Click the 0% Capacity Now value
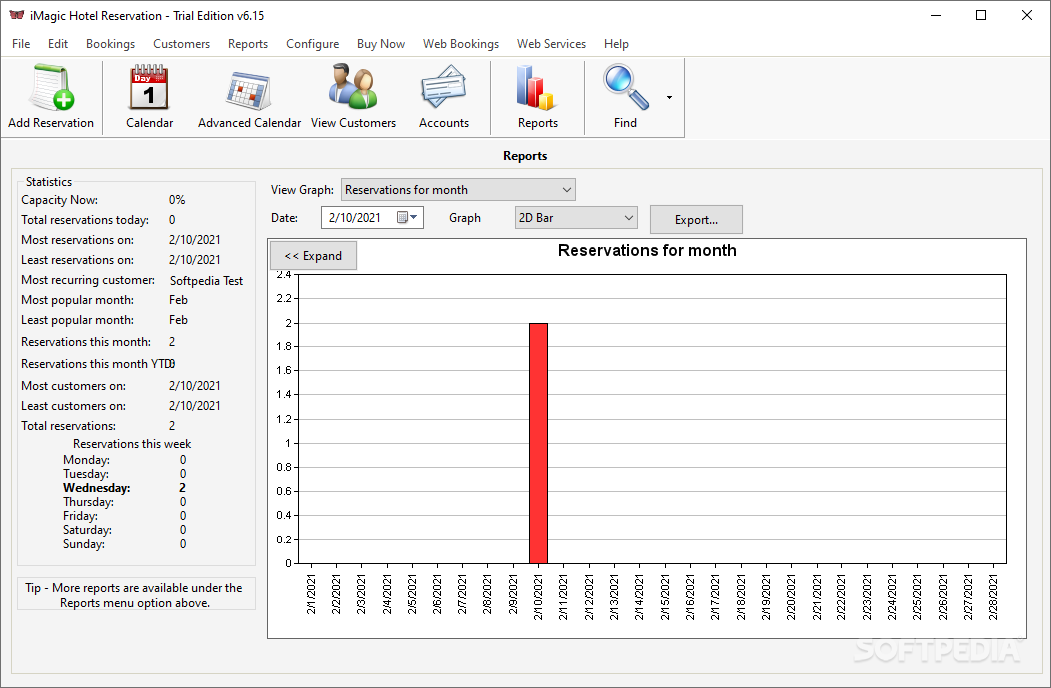Image resolution: width=1051 pixels, height=688 pixels. coord(177,200)
